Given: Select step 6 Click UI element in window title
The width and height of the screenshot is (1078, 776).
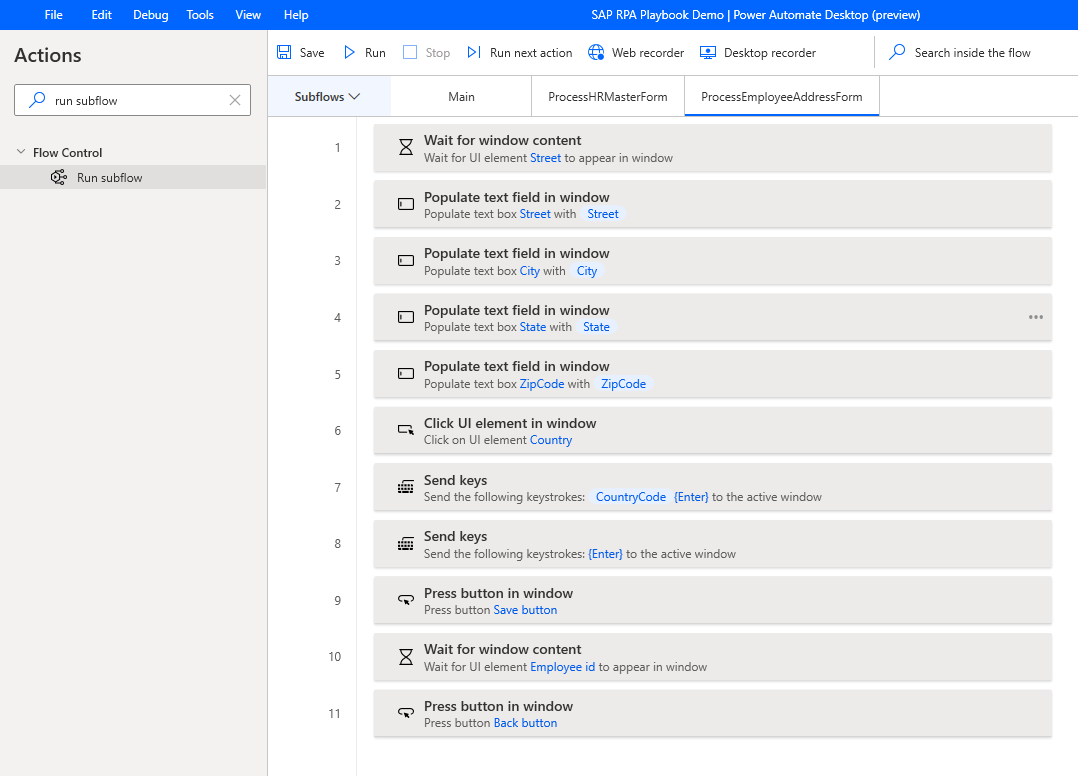Looking at the screenshot, I should (x=510, y=423).
